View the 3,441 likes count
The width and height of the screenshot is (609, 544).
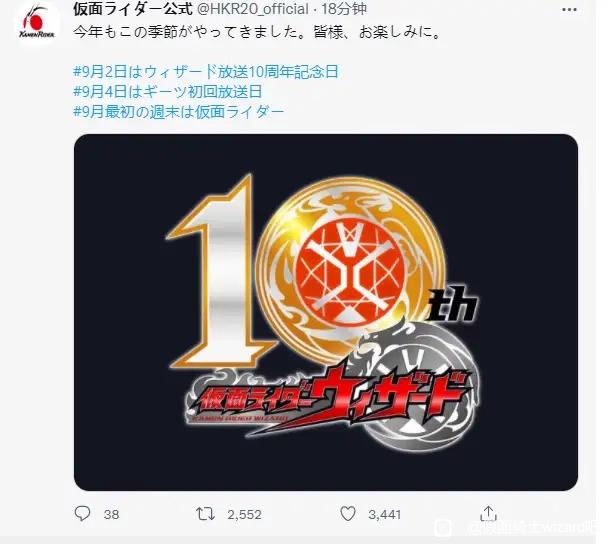click(385, 514)
